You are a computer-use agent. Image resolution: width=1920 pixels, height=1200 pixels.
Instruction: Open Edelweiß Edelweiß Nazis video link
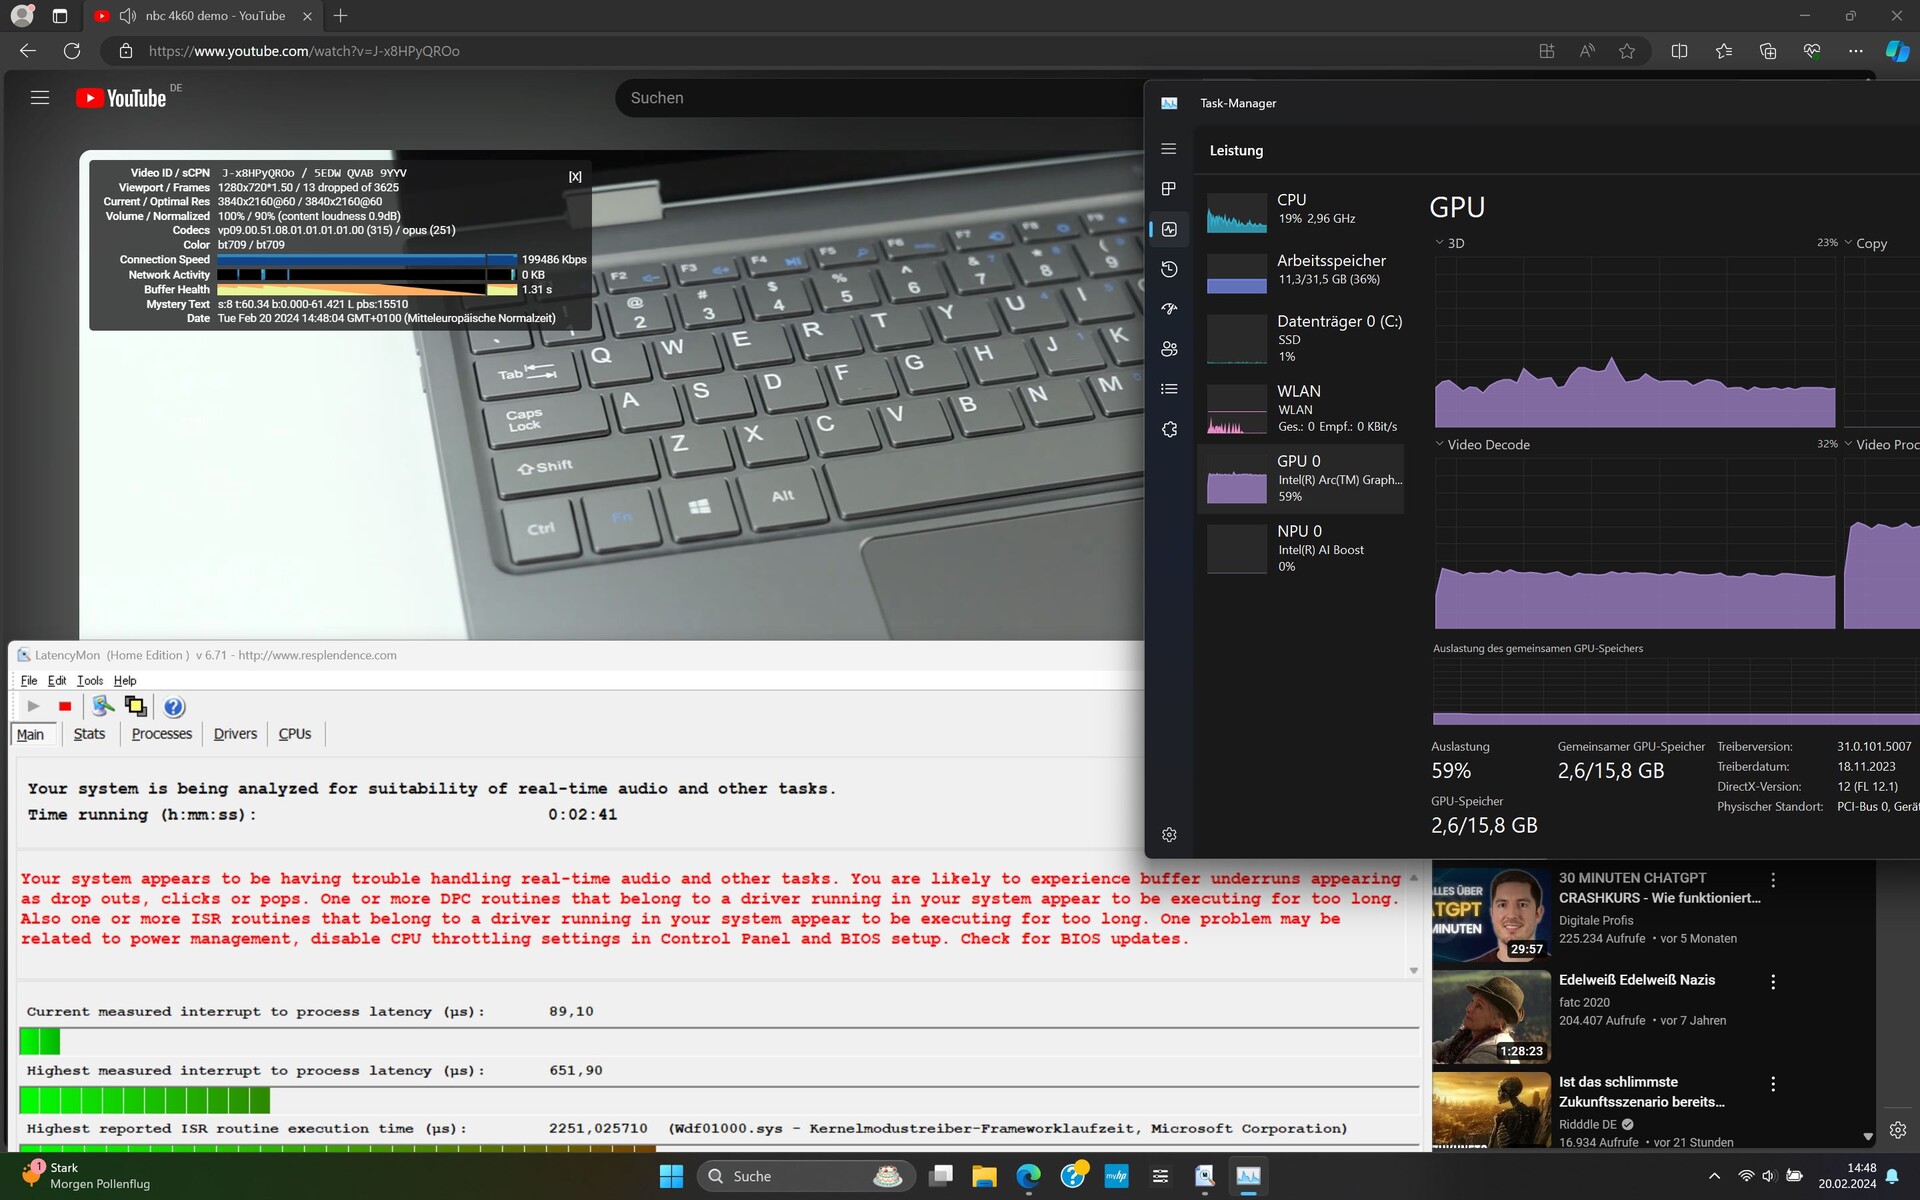(x=1636, y=980)
